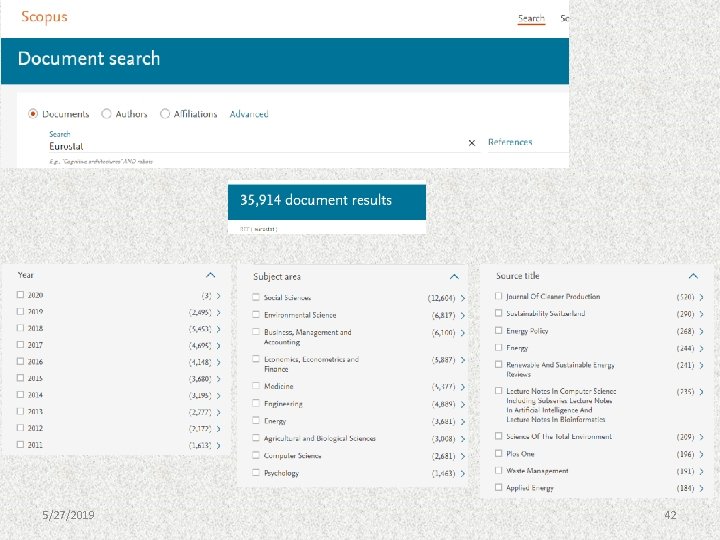720x540 pixels.
Task: Select the Authors radio button
Action: pyautogui.click(x=106, y=113)
